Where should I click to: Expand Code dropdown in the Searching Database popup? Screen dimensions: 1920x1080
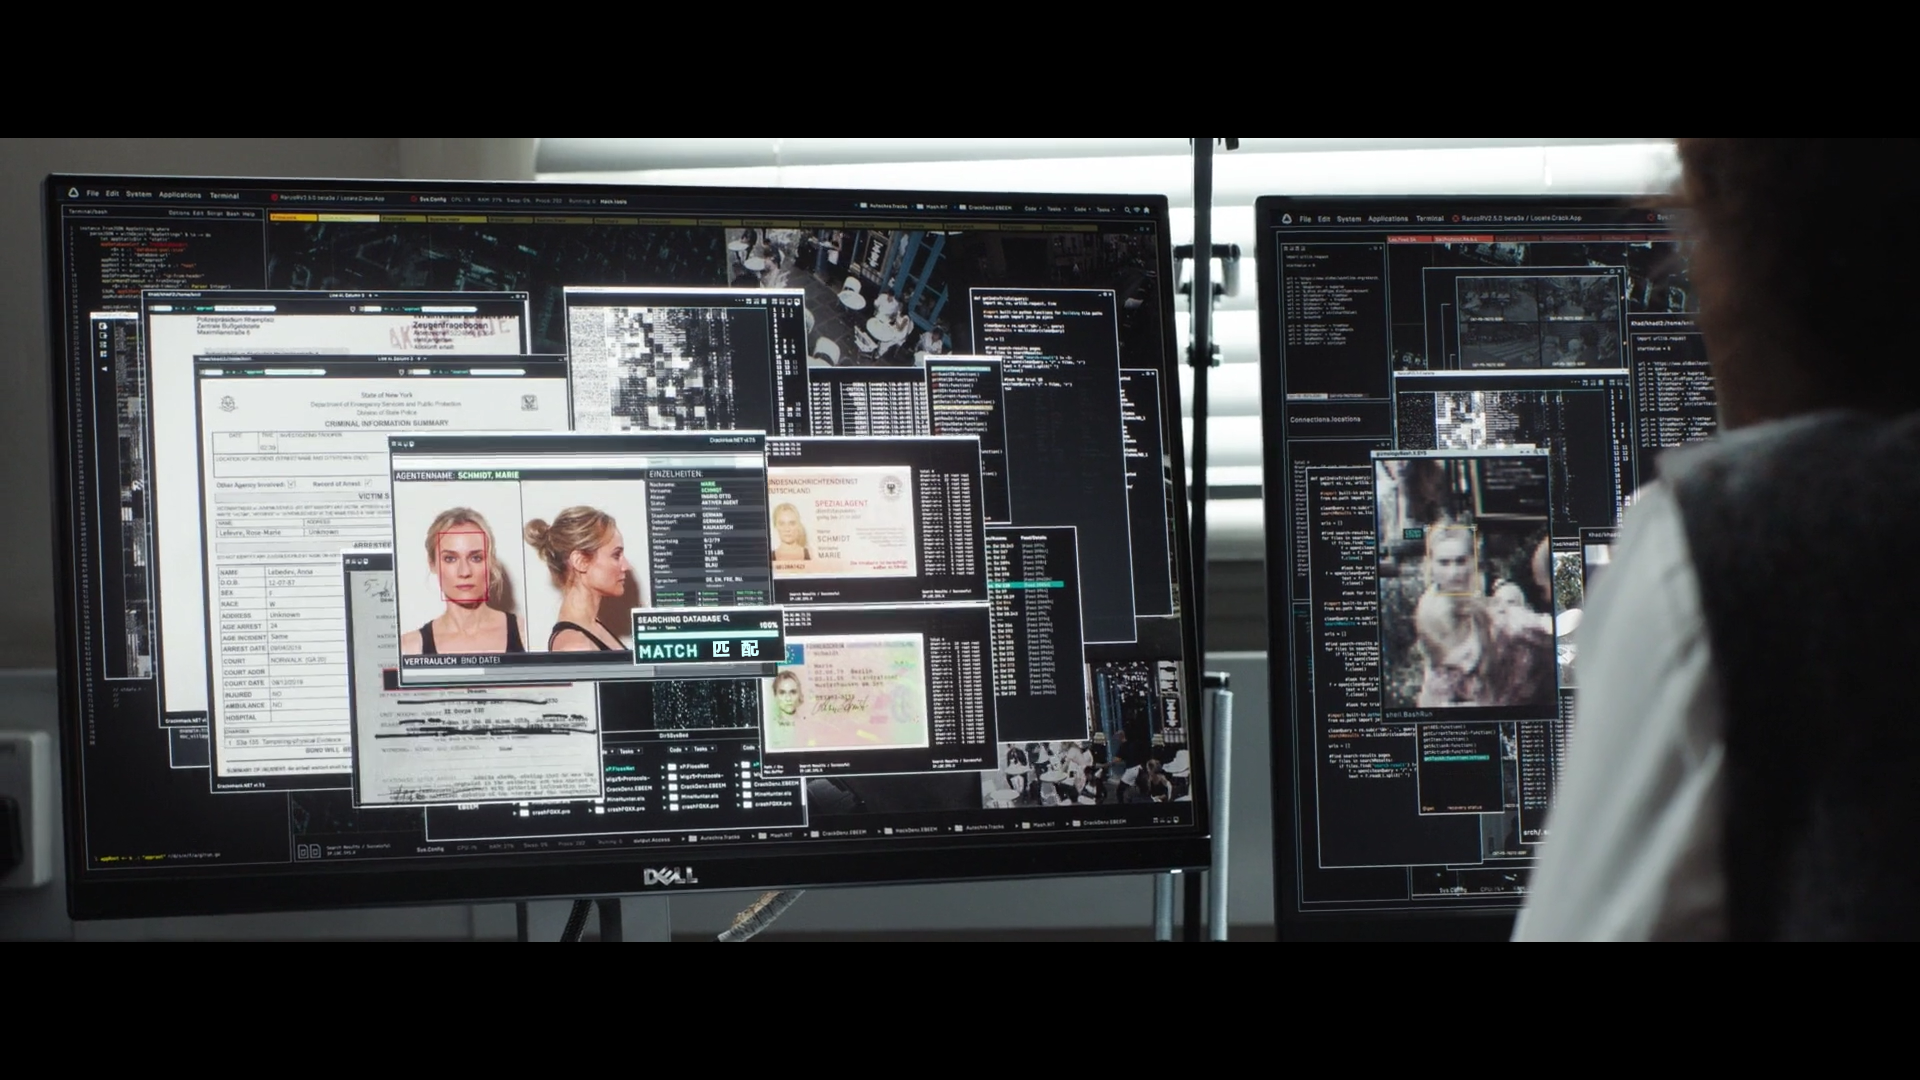(653, 628)
